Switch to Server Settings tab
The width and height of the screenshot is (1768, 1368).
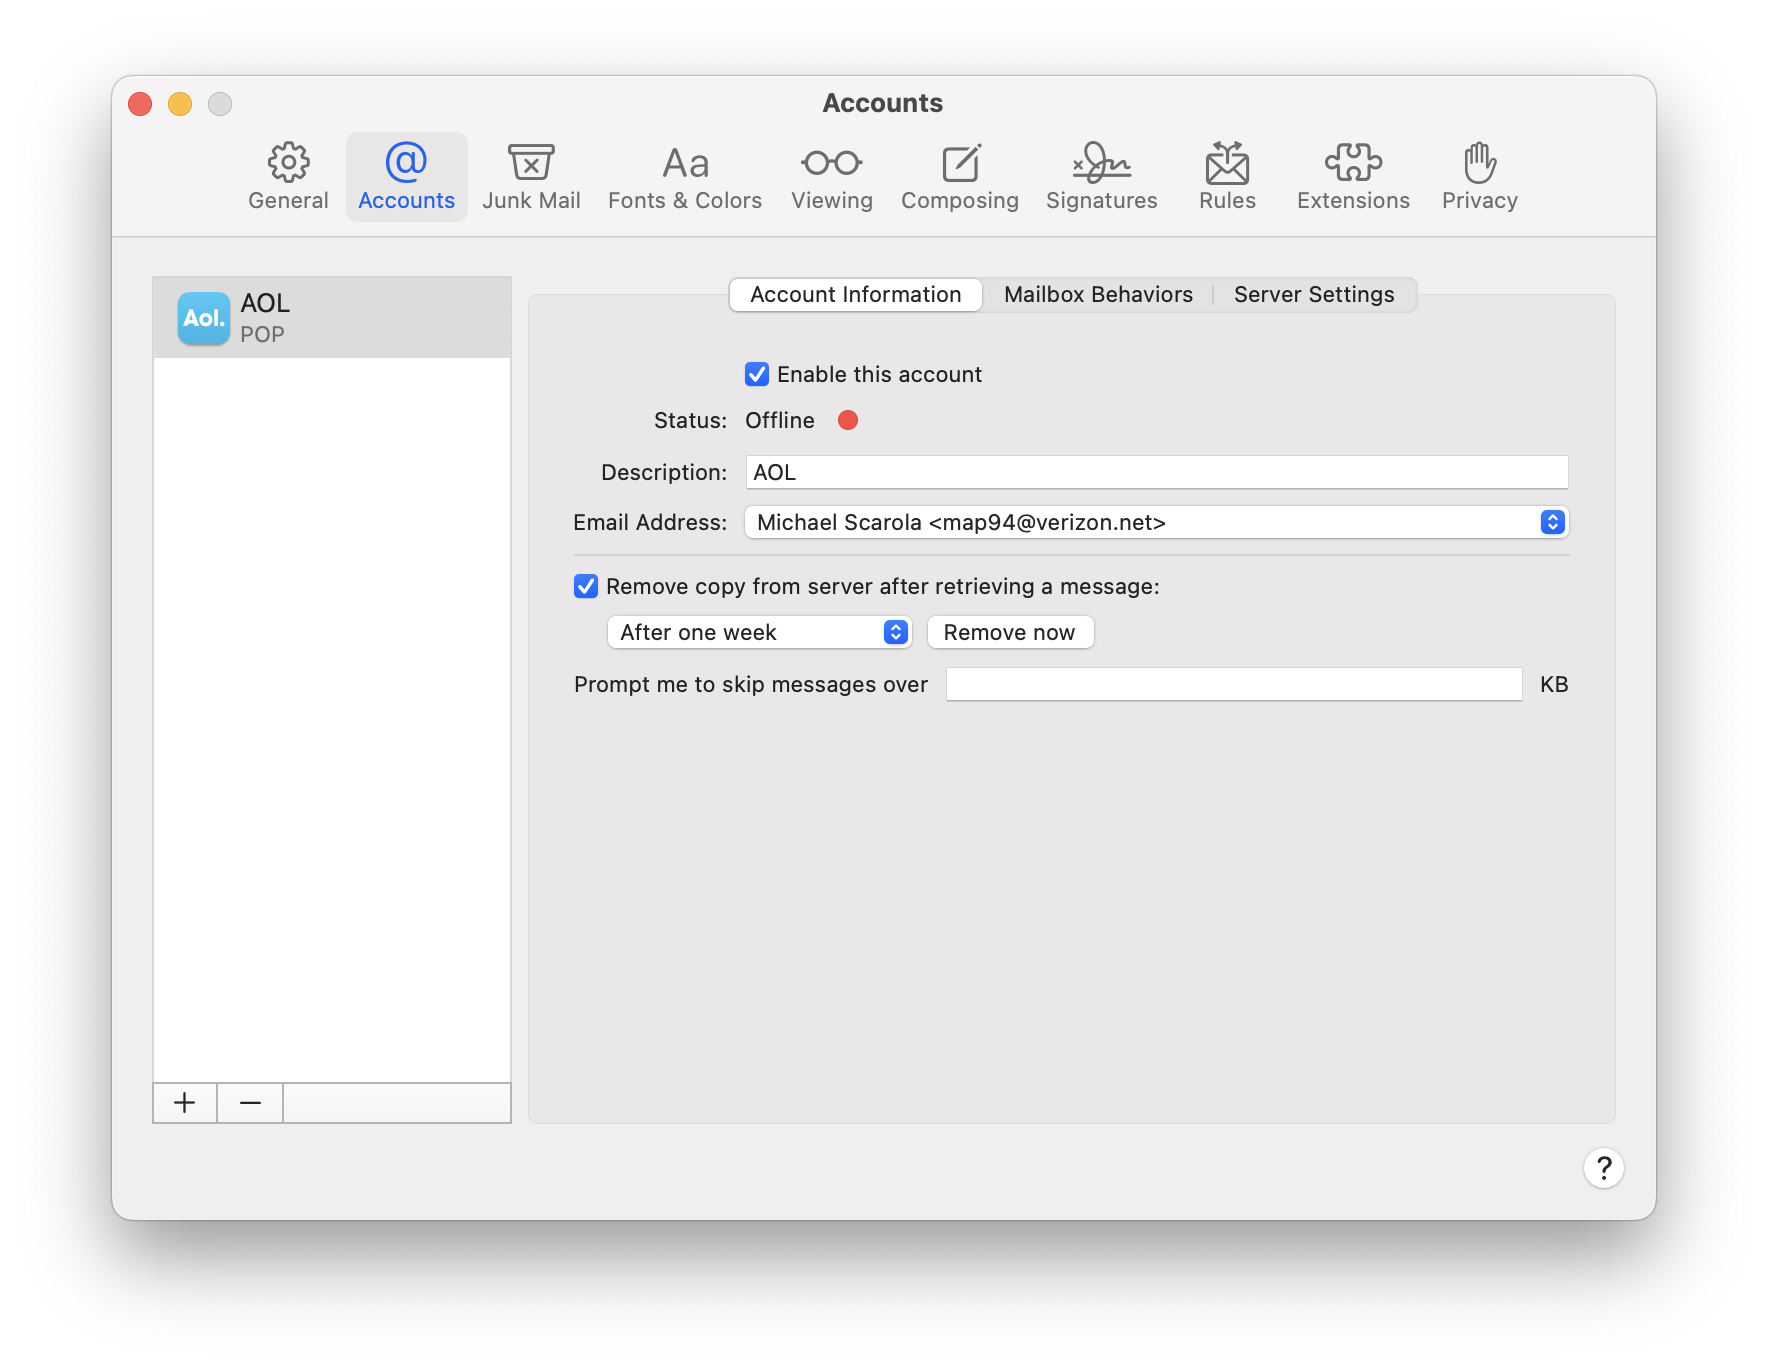[1314, 295]
